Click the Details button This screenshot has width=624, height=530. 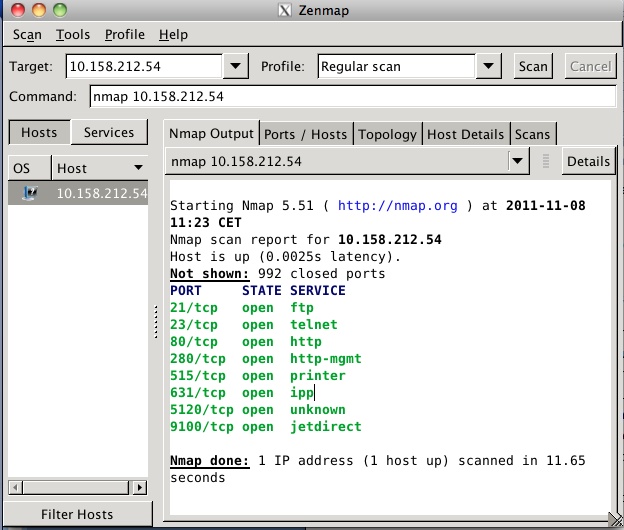(588, 161)
